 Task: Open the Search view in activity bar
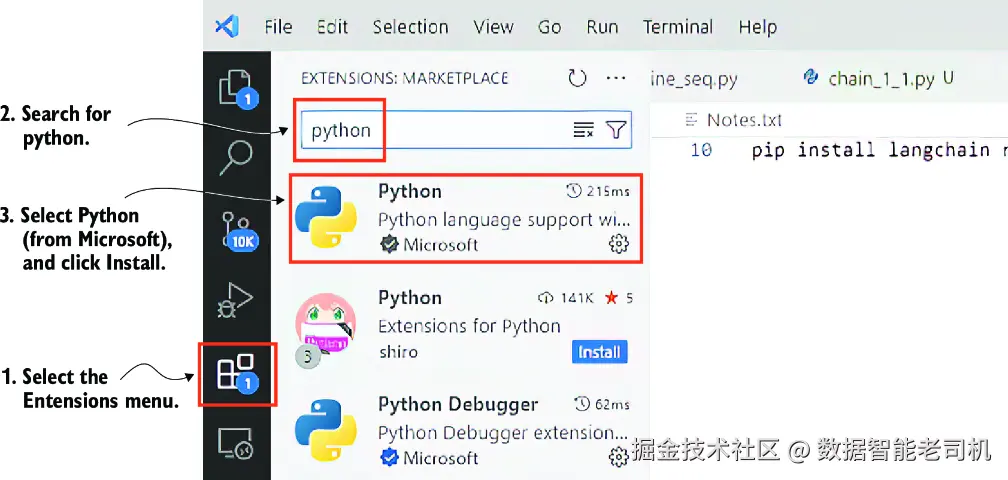[x=237, y=156]
